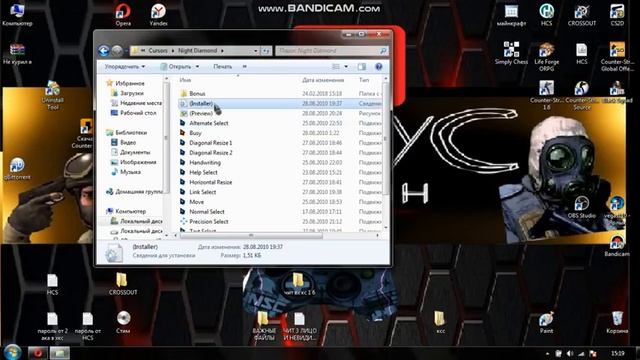The height and width of the screenshot is (360, 640).
Task: Select the Alternate Select file name
Action: coord(209,123)
